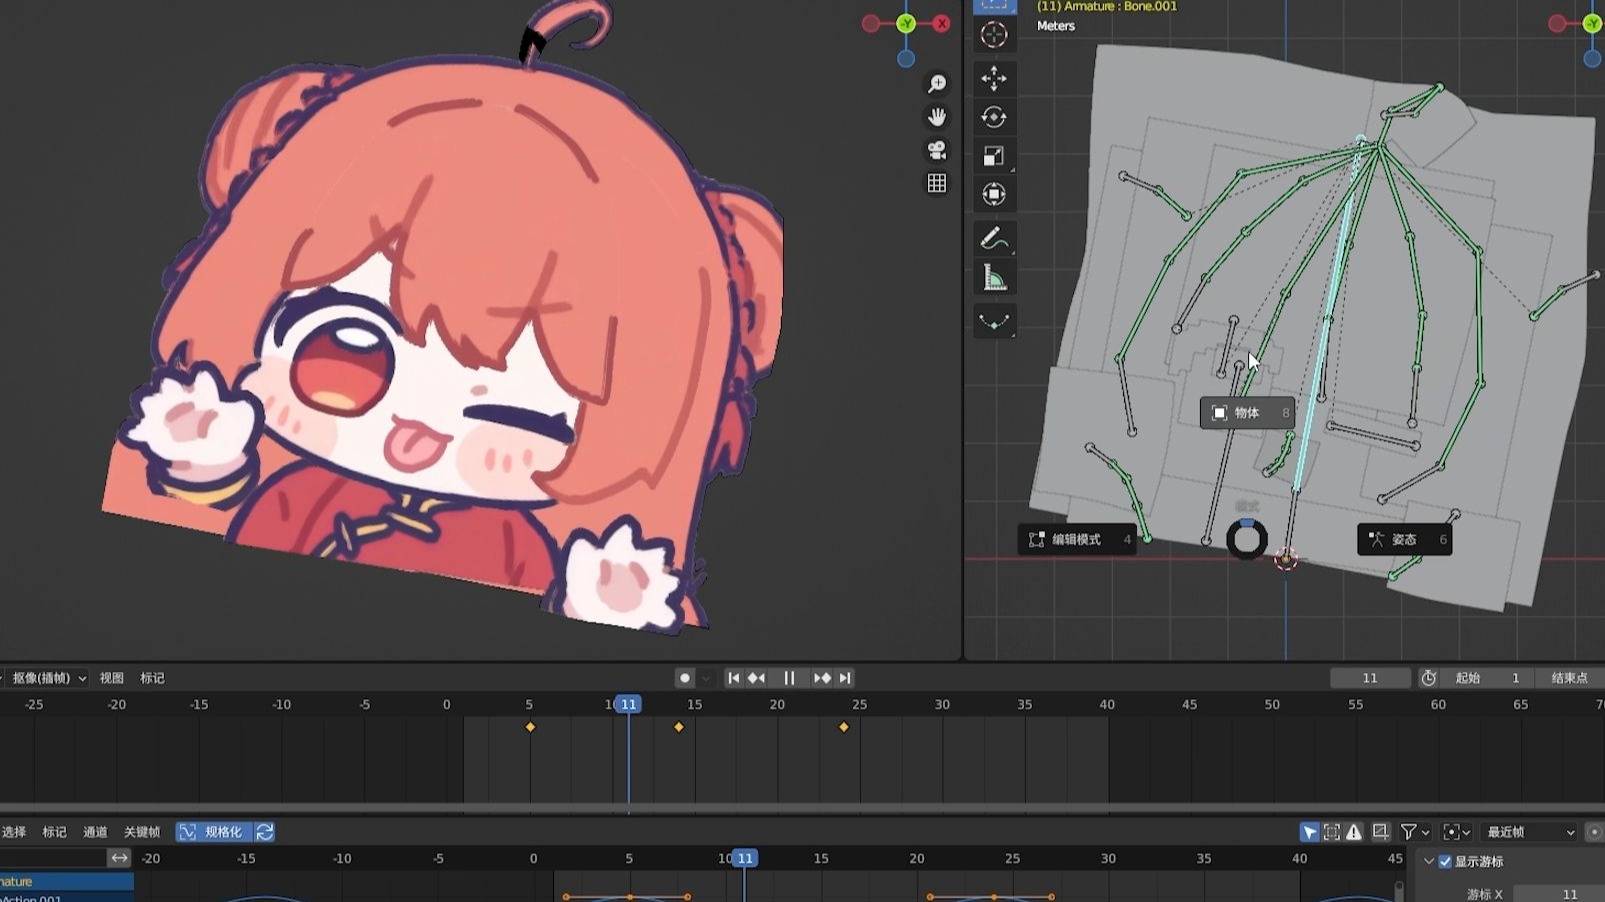The image size is (1605, 902).
Task: Jump to previous keyframe
Action: point(756,678)
